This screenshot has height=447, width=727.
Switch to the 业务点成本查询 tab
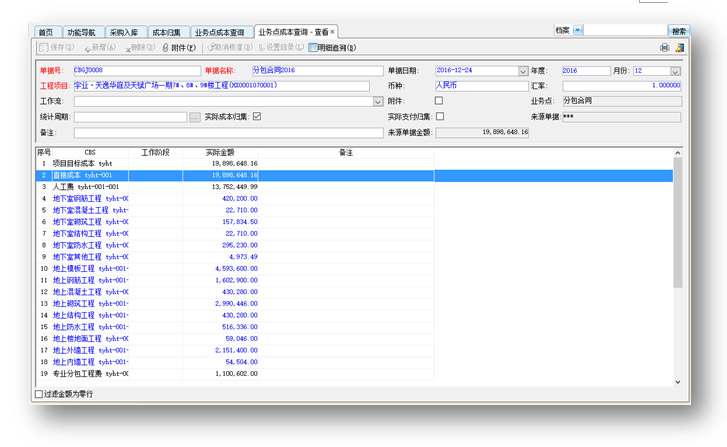click(x=219, y=32)
